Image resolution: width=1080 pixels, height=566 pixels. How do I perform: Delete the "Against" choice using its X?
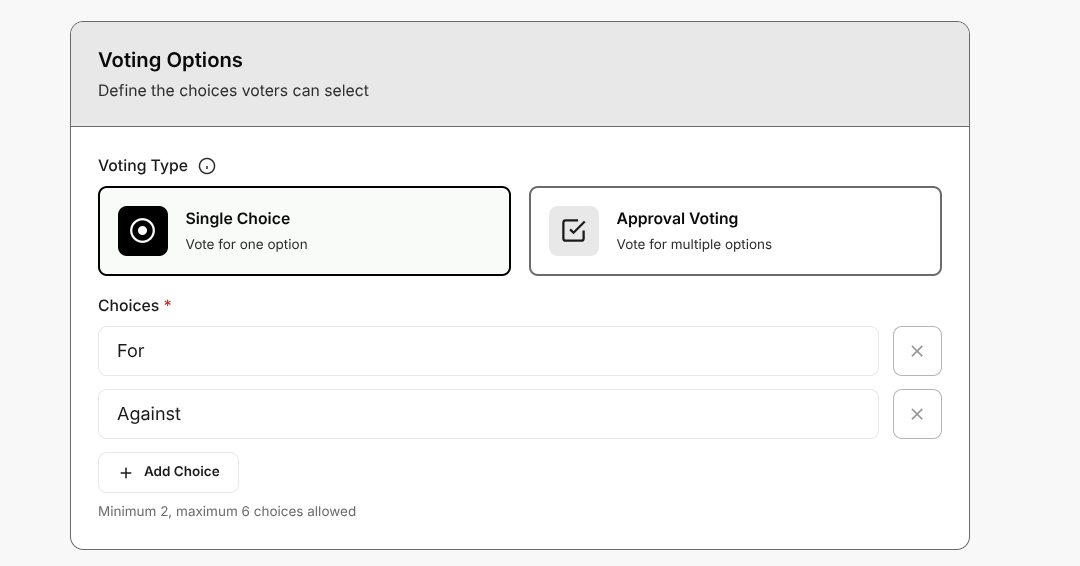pos(917,414)
